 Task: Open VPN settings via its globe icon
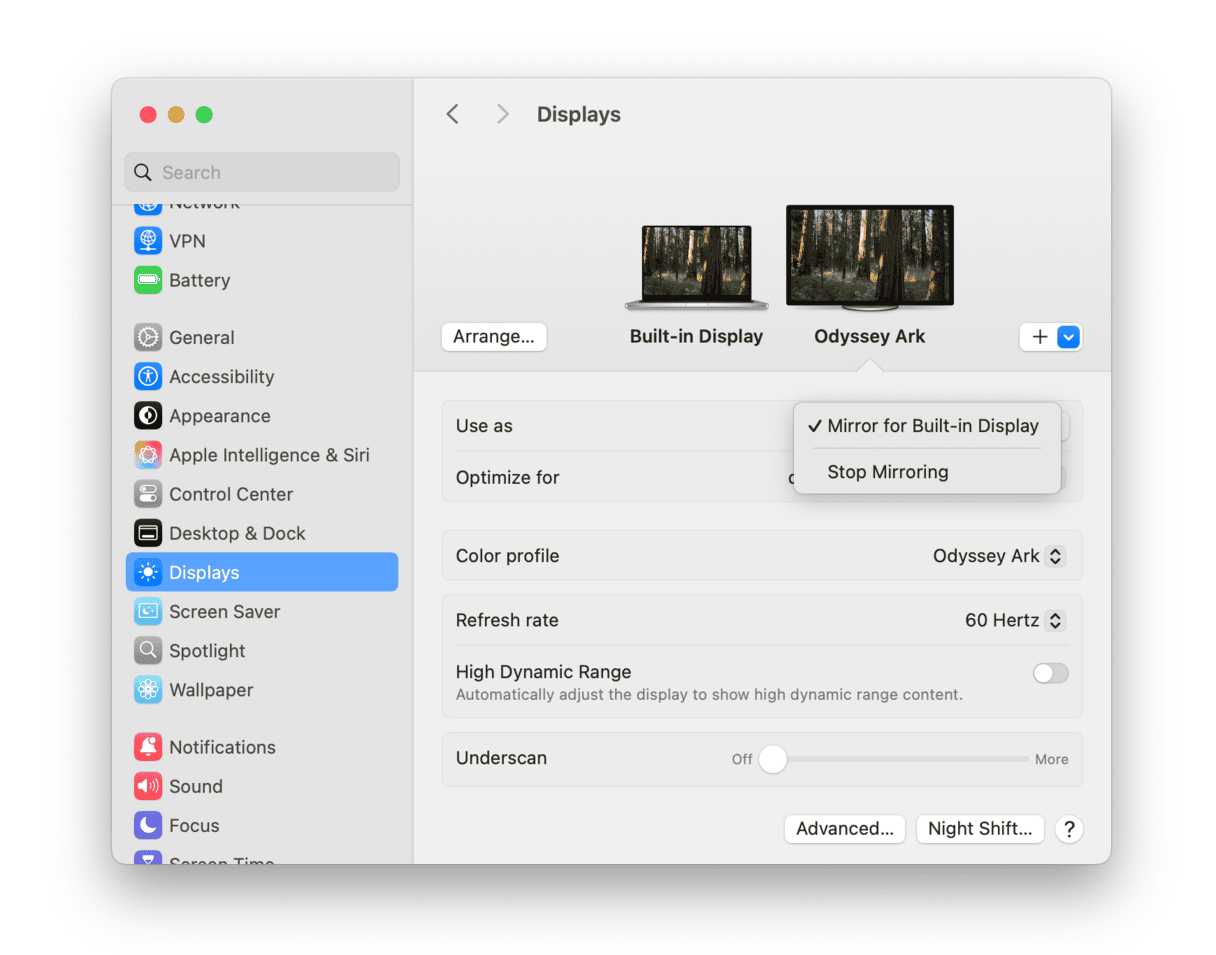coord(148,241)
